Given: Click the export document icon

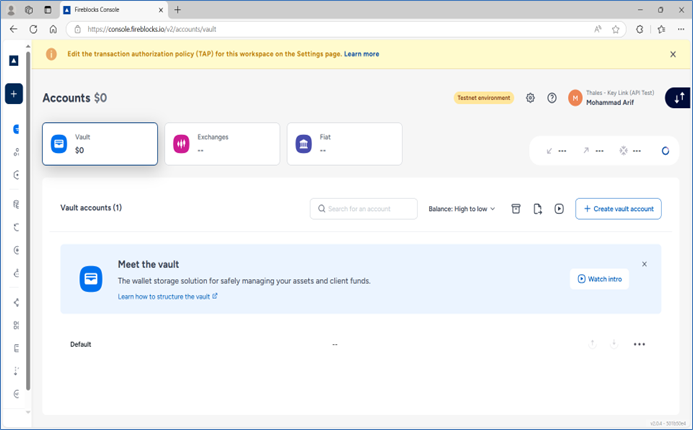Looking at the screenshot, I should (x=537, y=209).
